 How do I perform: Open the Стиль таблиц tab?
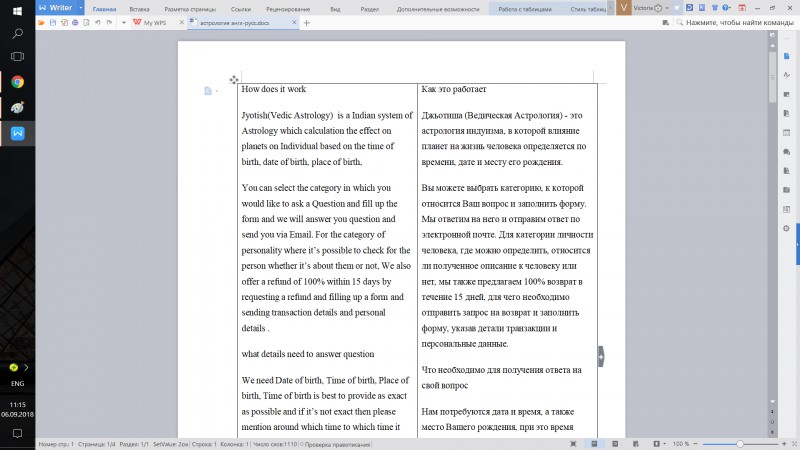588,9
